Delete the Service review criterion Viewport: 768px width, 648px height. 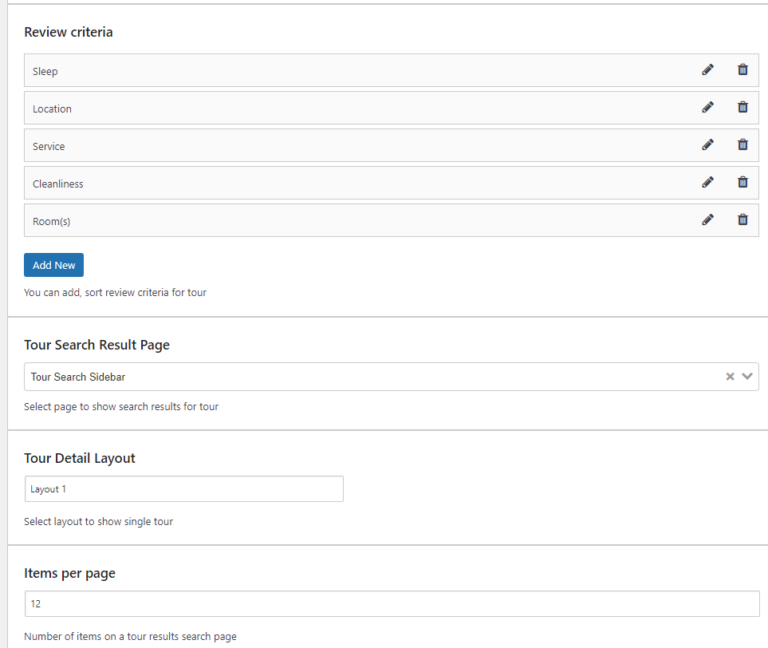[743, 145]
